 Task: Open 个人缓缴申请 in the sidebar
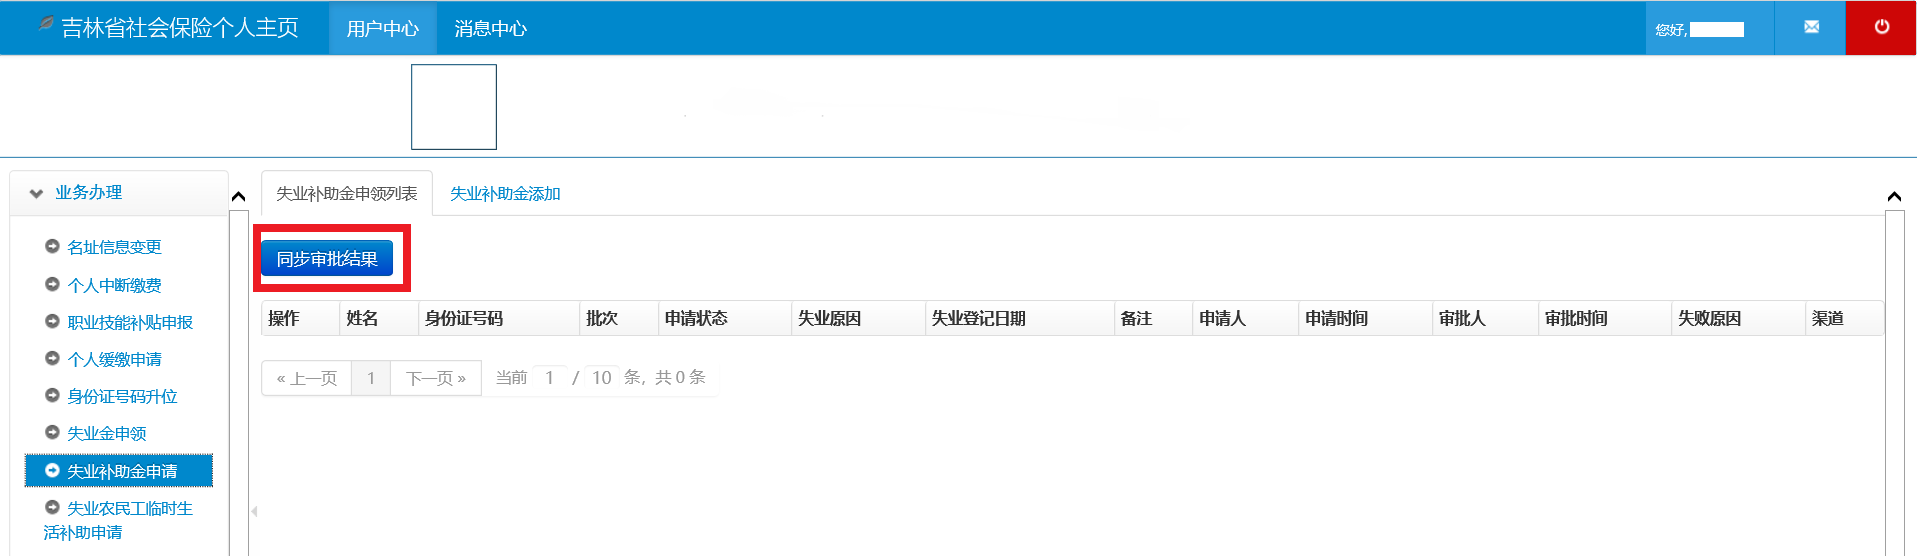pyautogui.click(x=114, y=359)
